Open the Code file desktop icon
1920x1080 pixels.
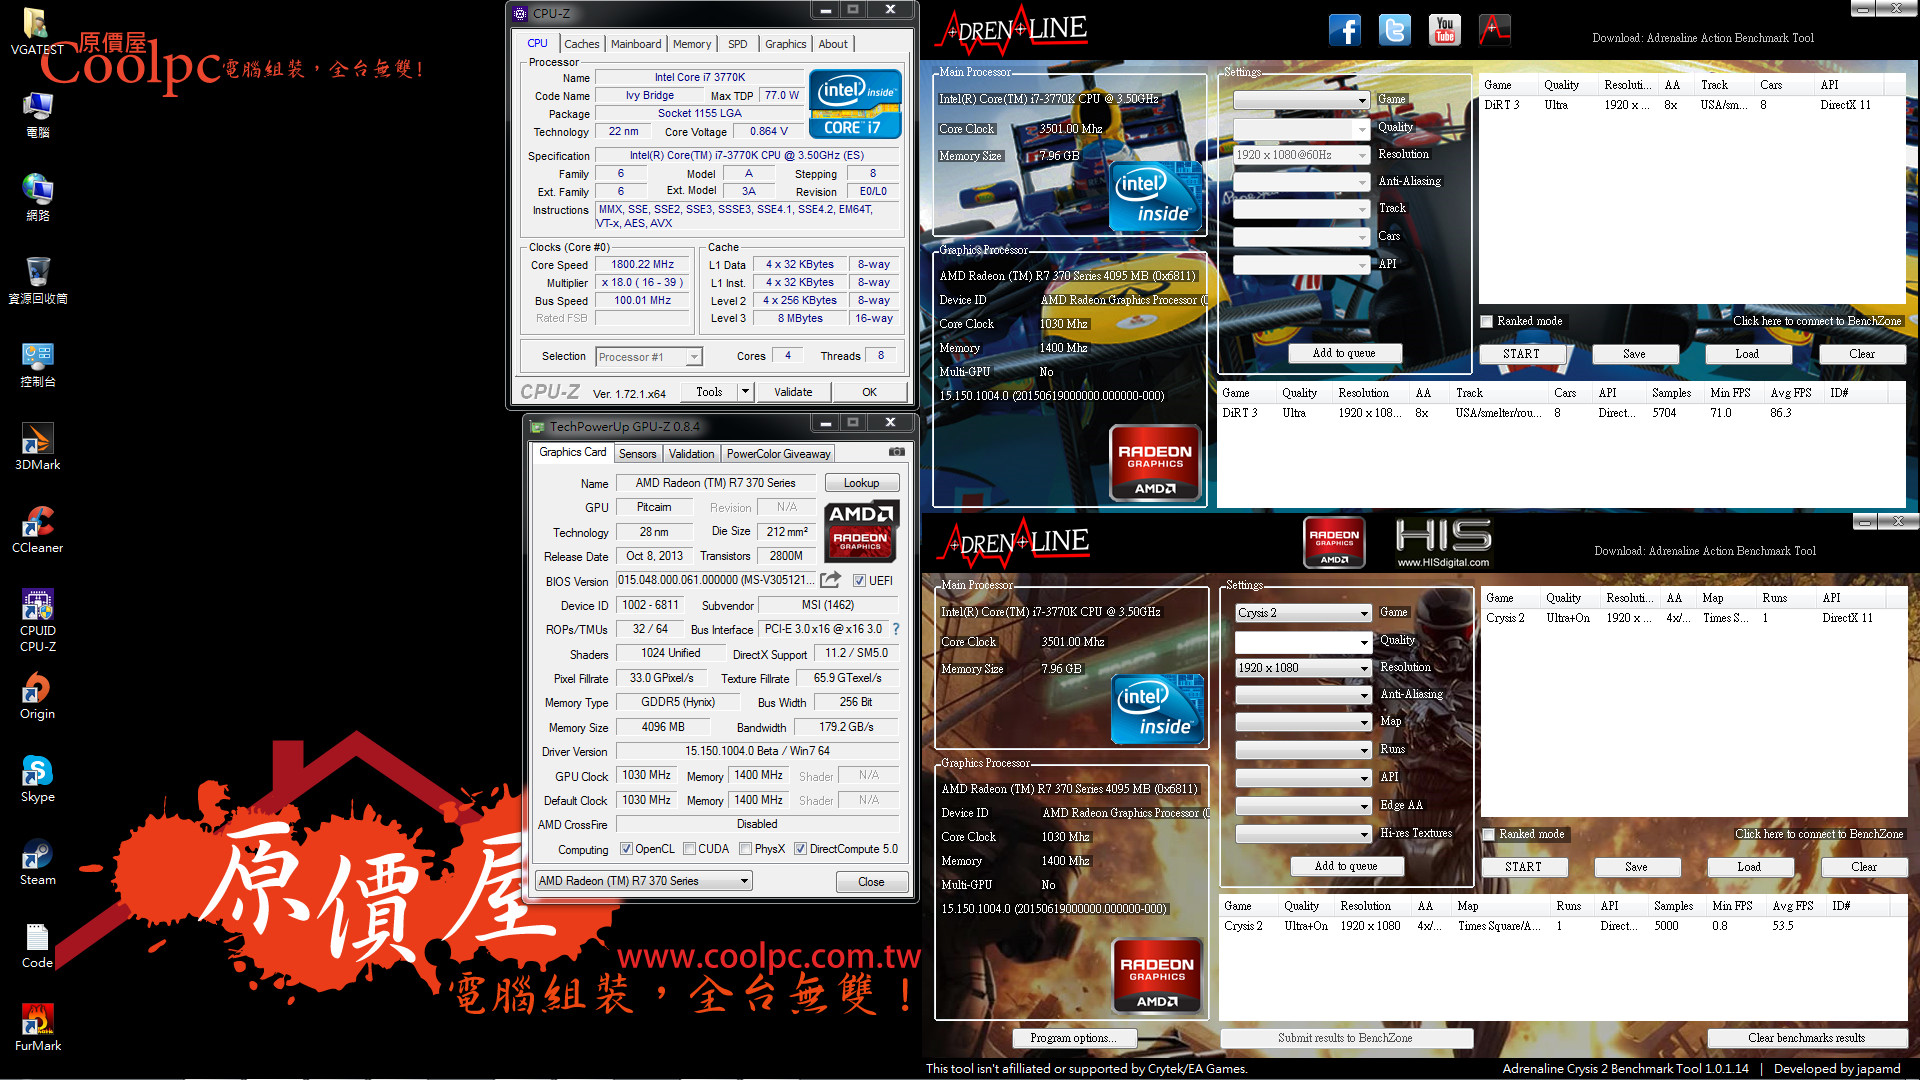[x=37, y=944]
